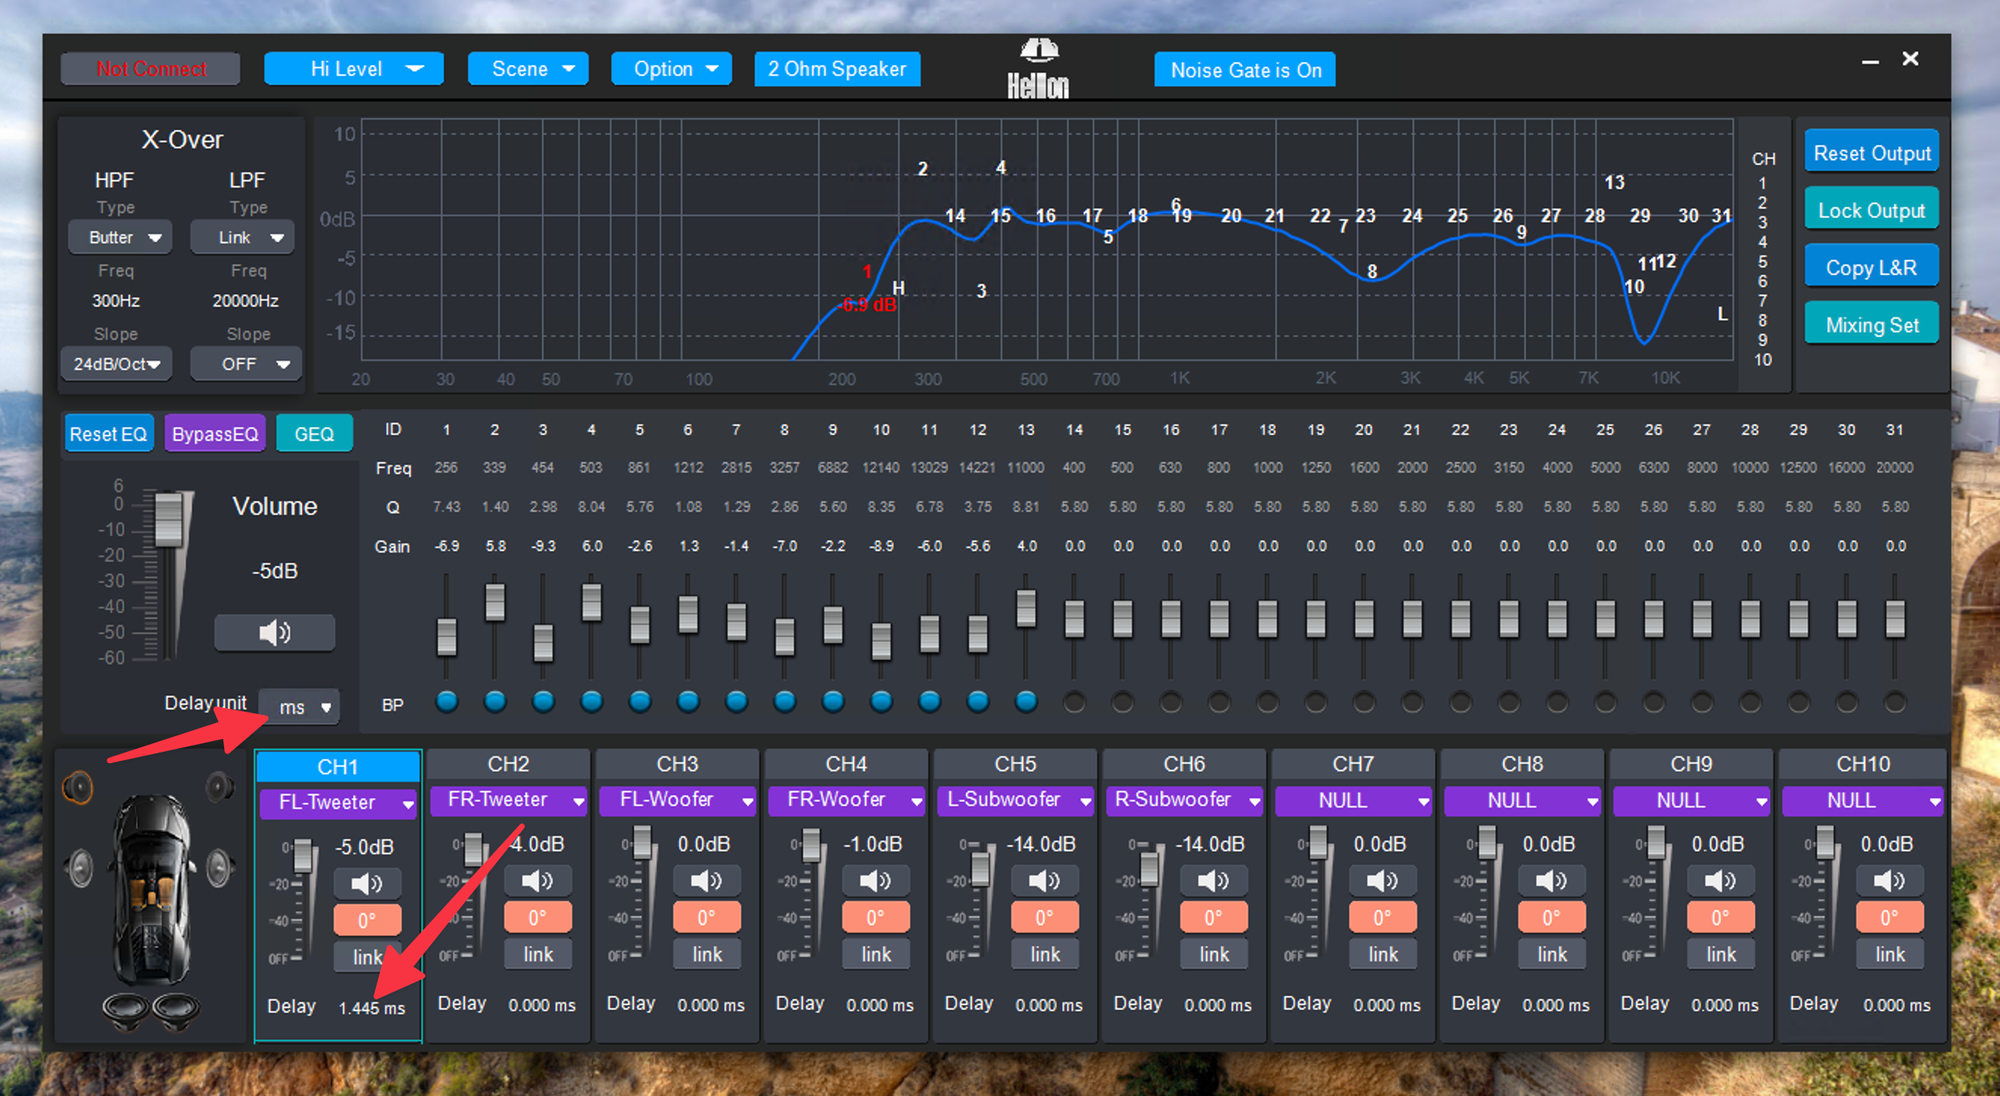Open HPF Type Butter dropdown
2000x1096 pixels.
pos(121,237)
